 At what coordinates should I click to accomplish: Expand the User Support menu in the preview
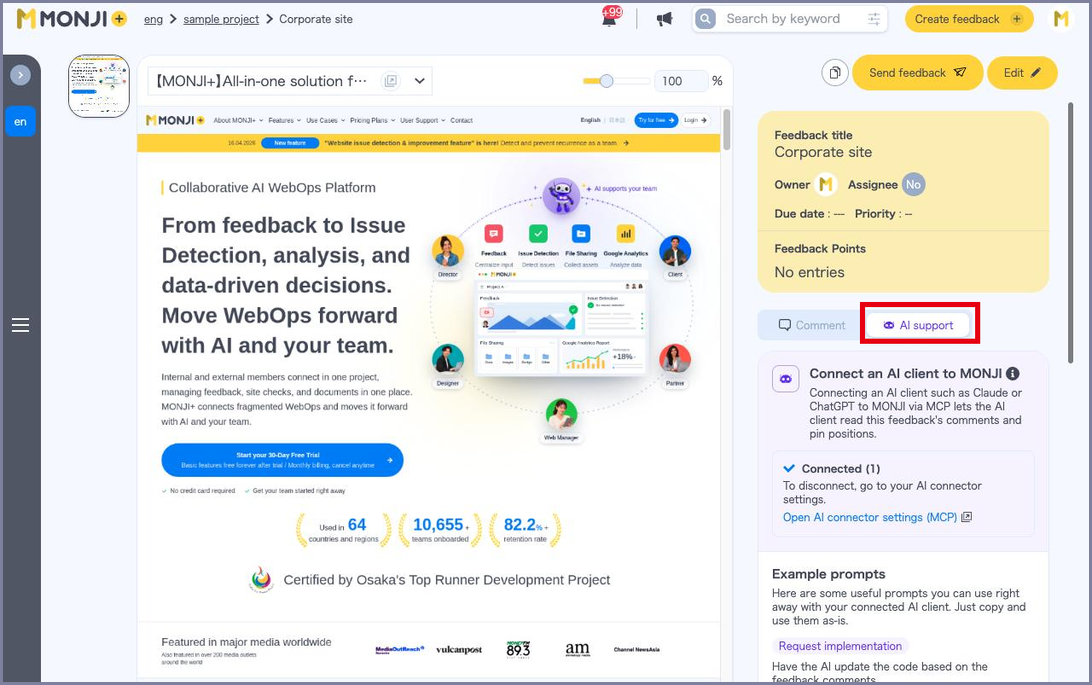point(422,120)
